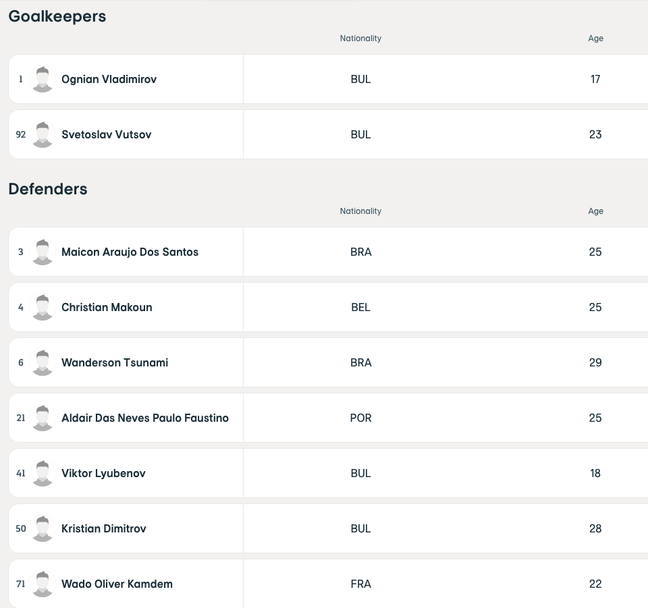Select the Christian Makoun name link

tap(107, 307)
